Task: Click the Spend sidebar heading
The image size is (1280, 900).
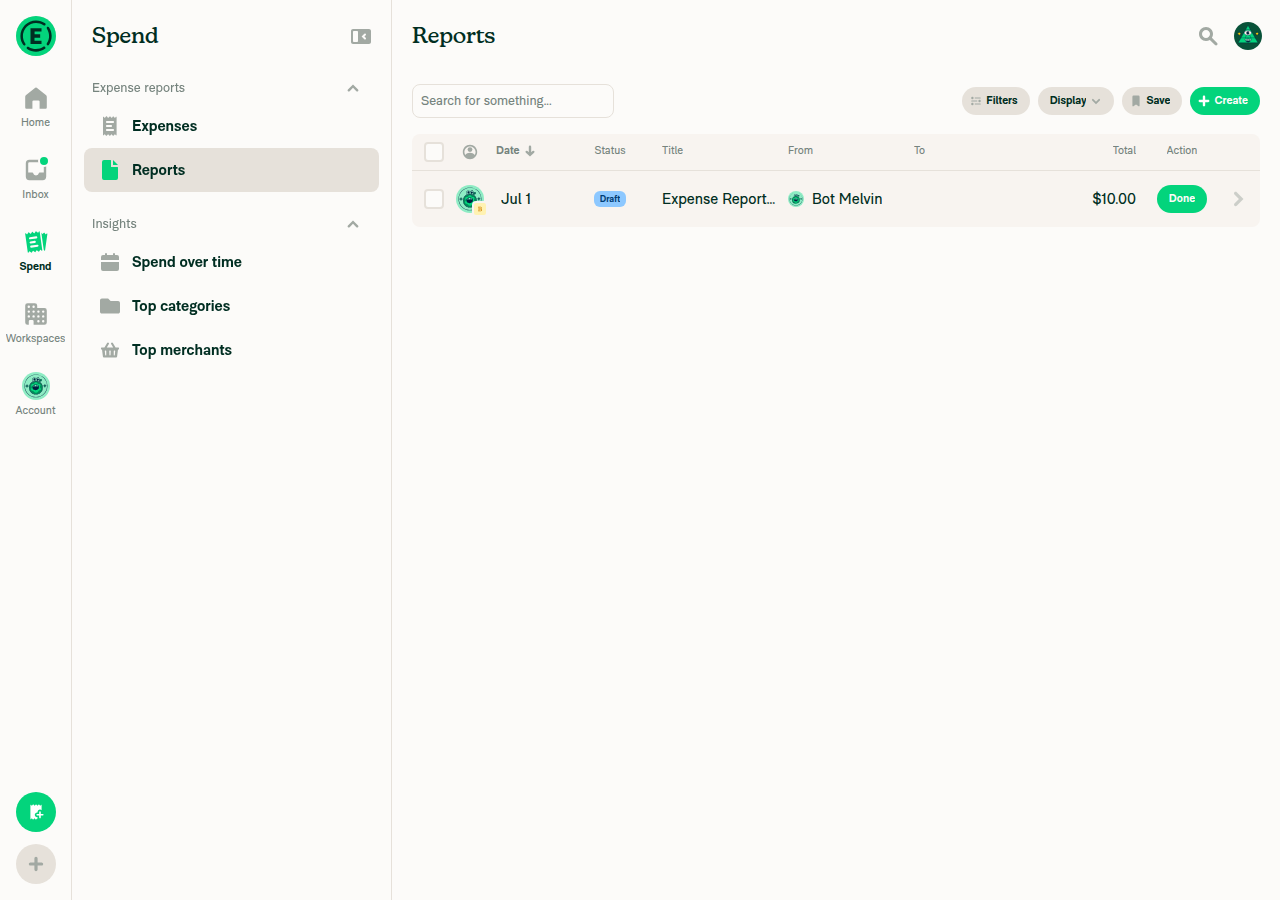Action: point(125,36)
